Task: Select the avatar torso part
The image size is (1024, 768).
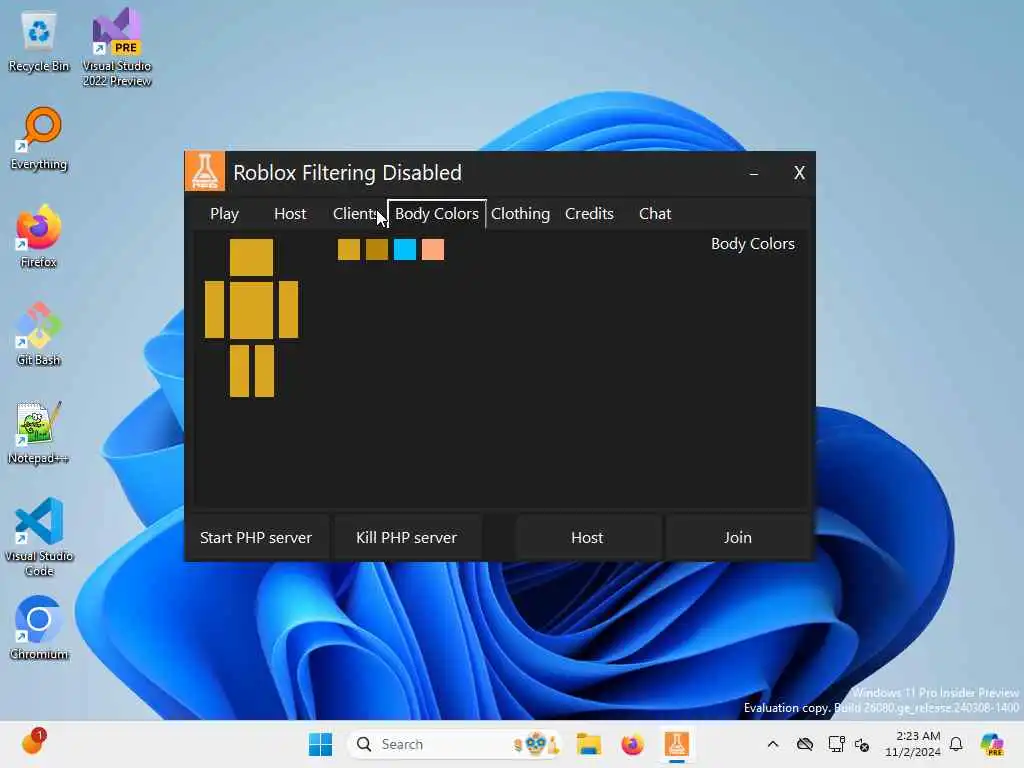Action: point(251,310)
